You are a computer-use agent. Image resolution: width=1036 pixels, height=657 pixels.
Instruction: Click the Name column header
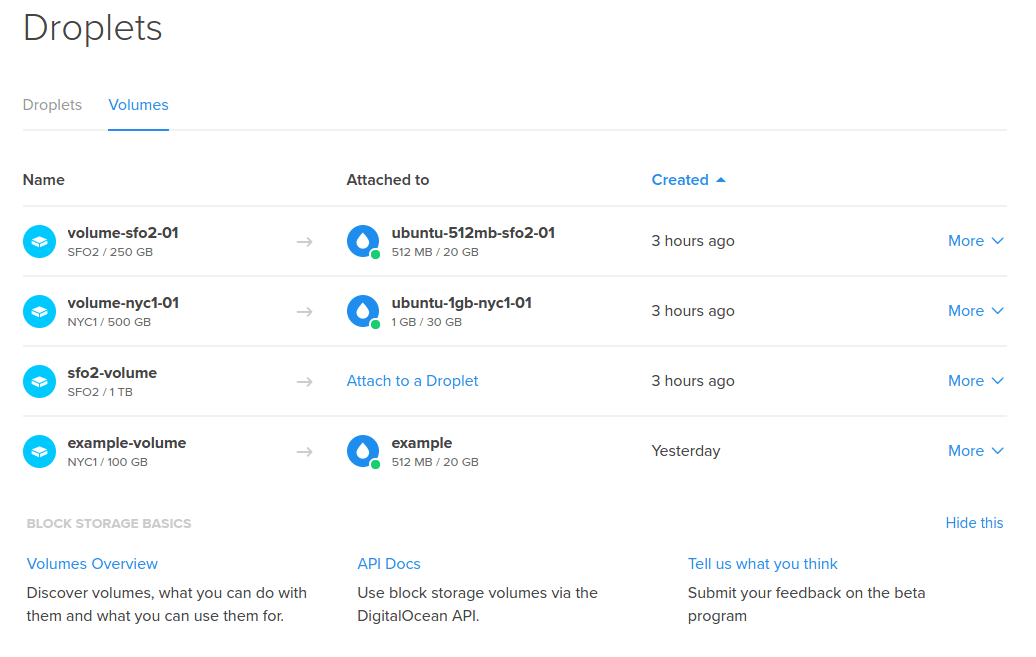point(44,180)
